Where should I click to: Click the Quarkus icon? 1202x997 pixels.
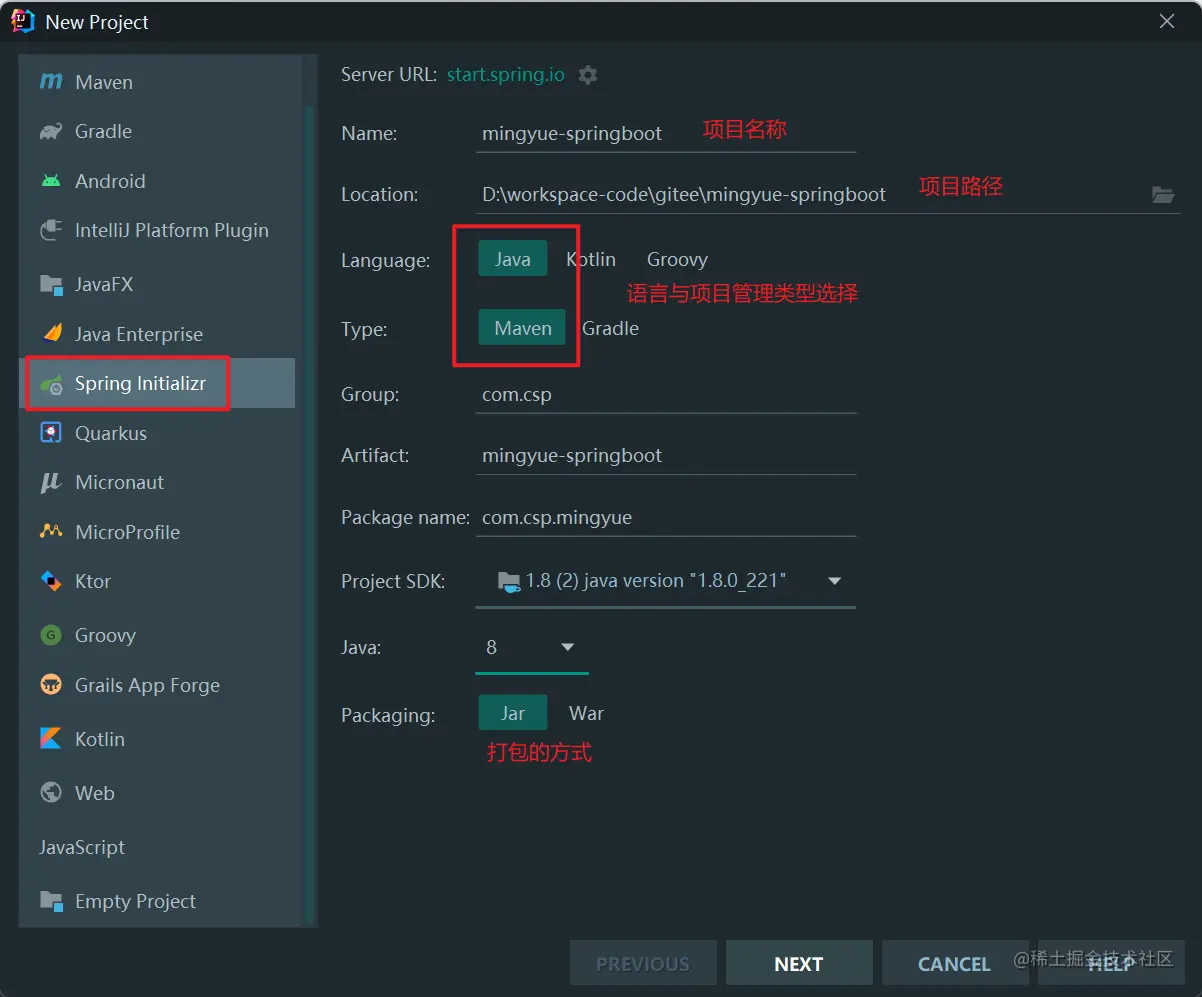pyautogui.click(x=51, y=433)
